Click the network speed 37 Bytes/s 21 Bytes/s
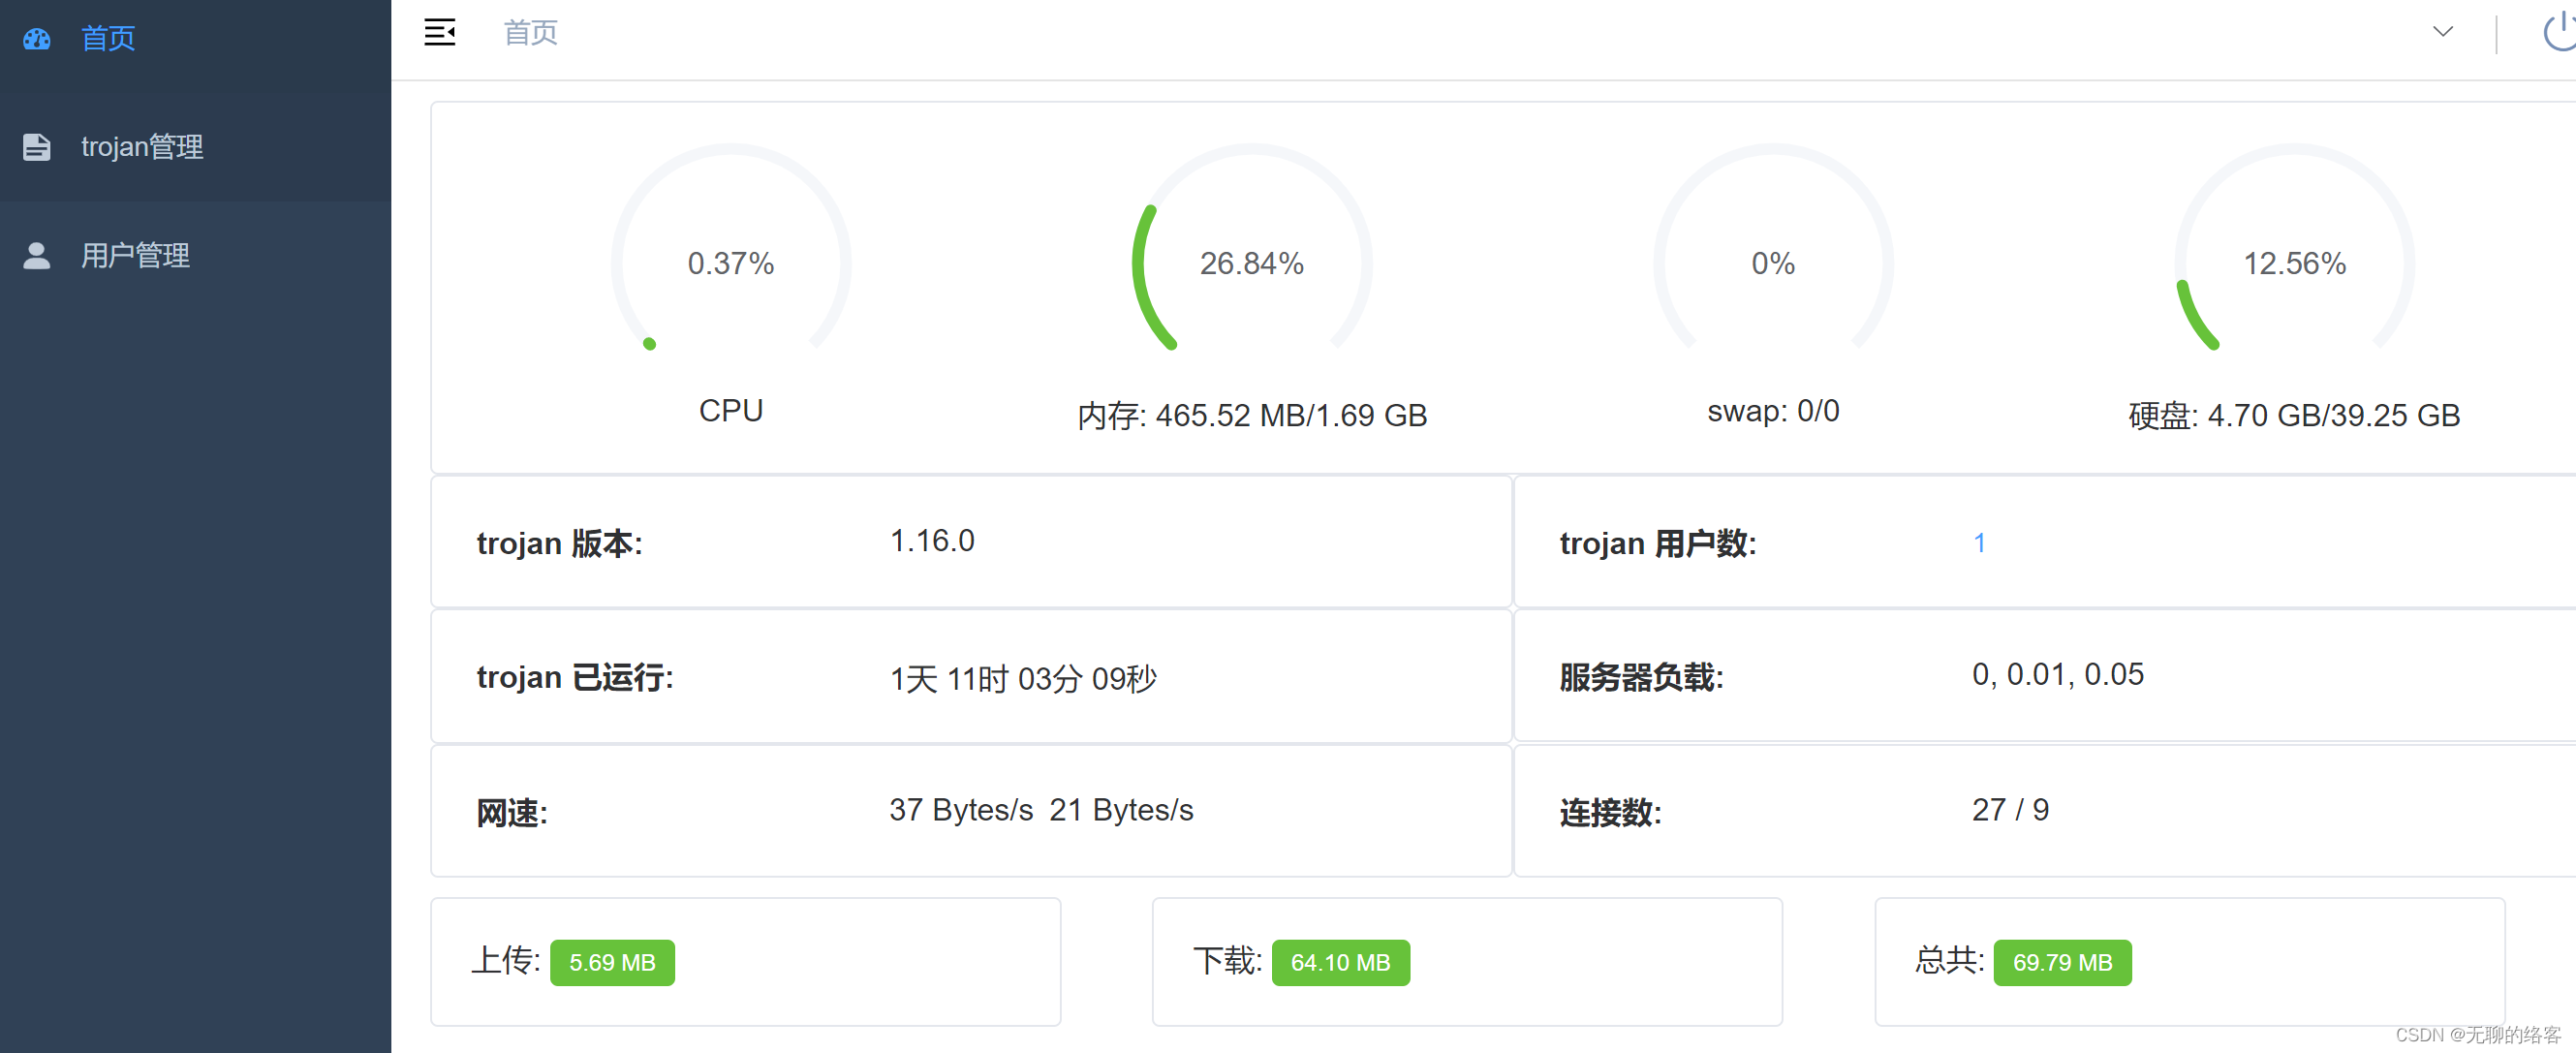The width and height of the screenshot is (2576, 1053). point(1041,810)
